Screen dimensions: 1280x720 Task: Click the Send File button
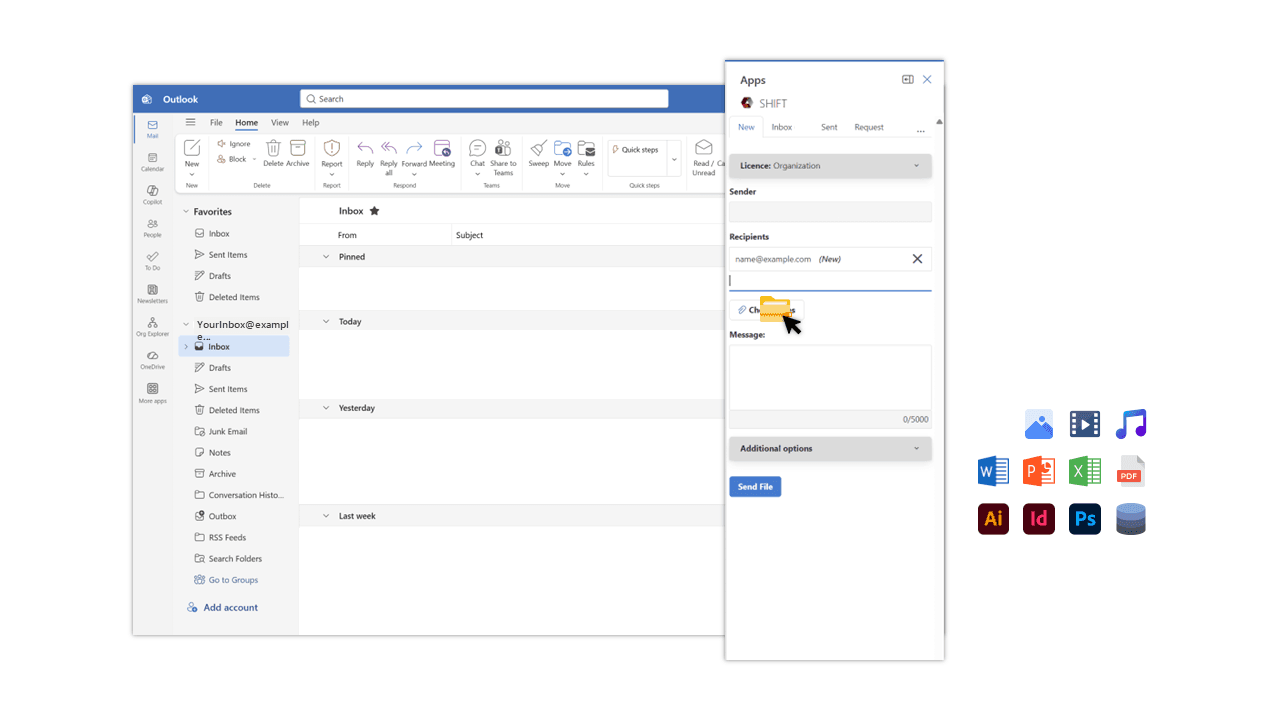pos(755,487)
